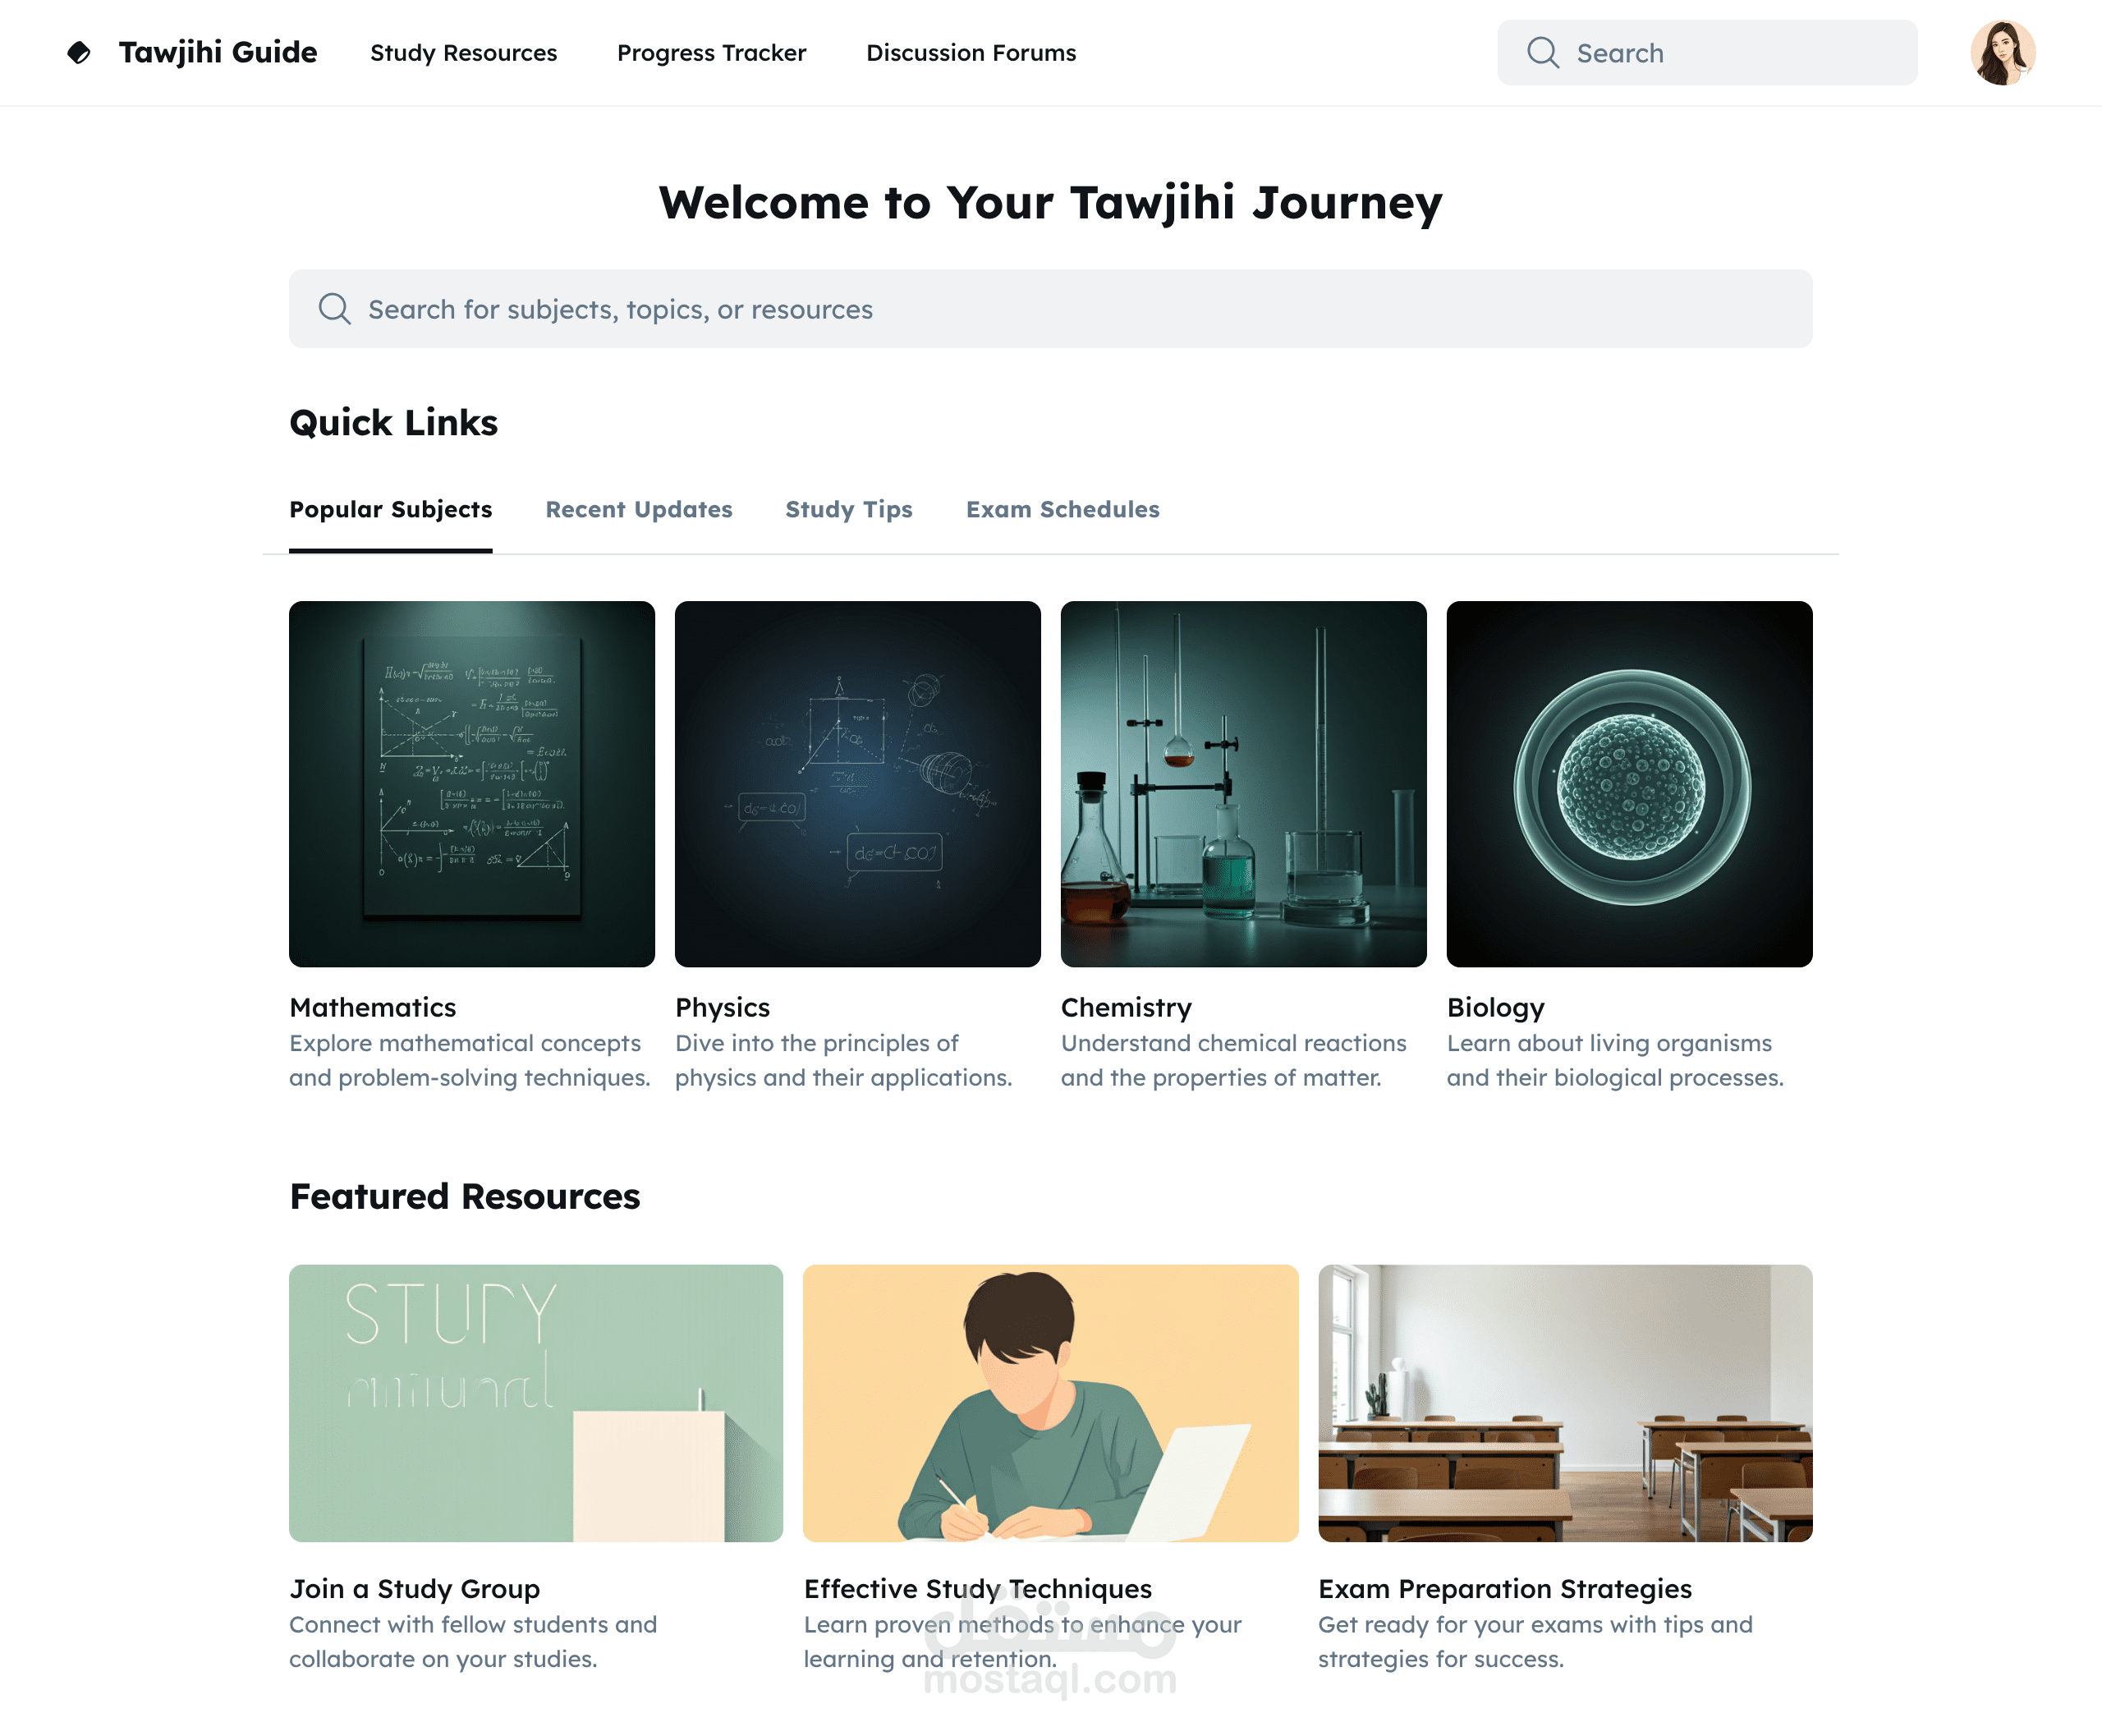This screenshot has width=2102, height=1736.
Task: Open Effective Study Techniques illustration
Action: tap(1050, 1402)
